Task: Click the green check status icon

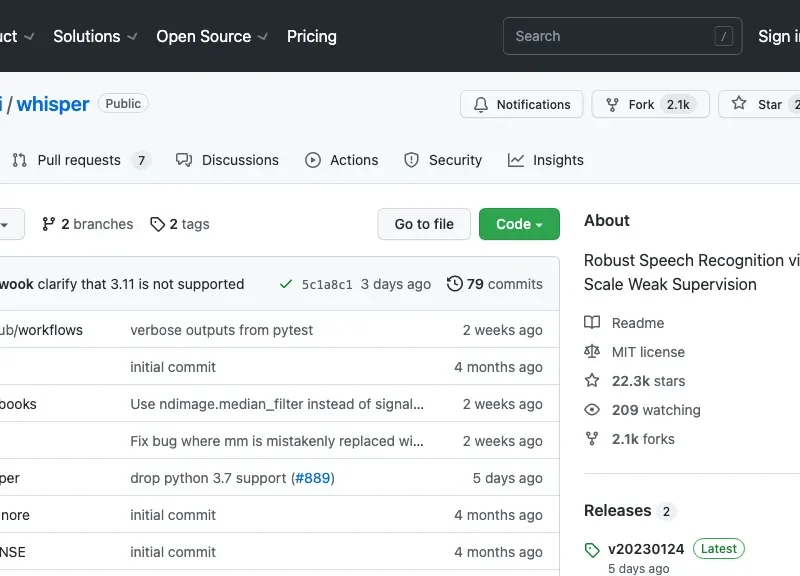Action: [286, 284]
